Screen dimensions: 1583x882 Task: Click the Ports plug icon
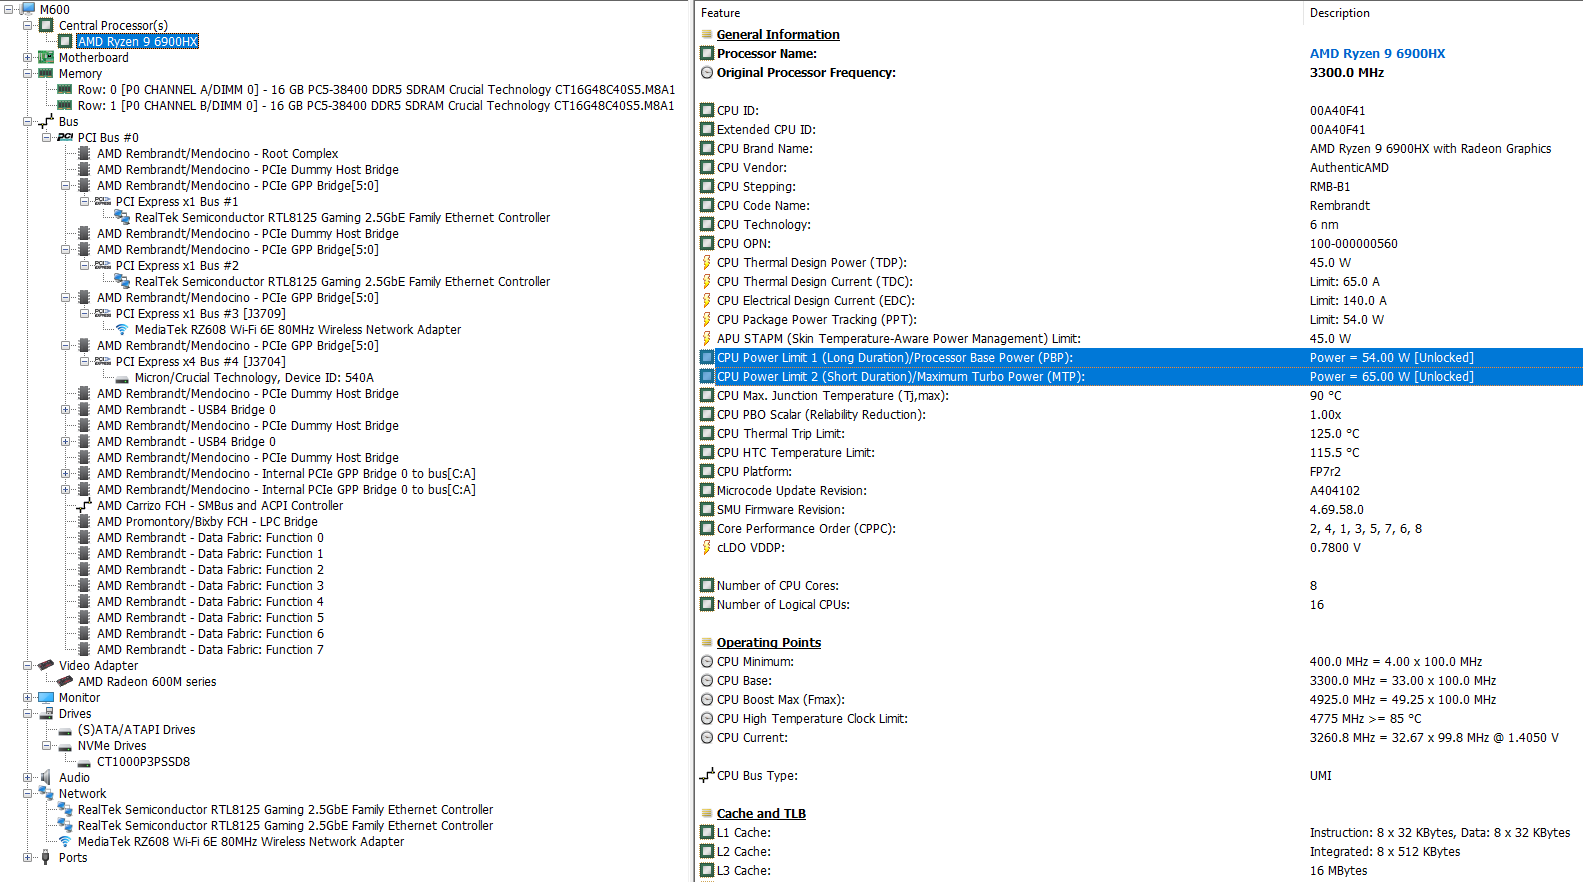(x=46, y=857)
